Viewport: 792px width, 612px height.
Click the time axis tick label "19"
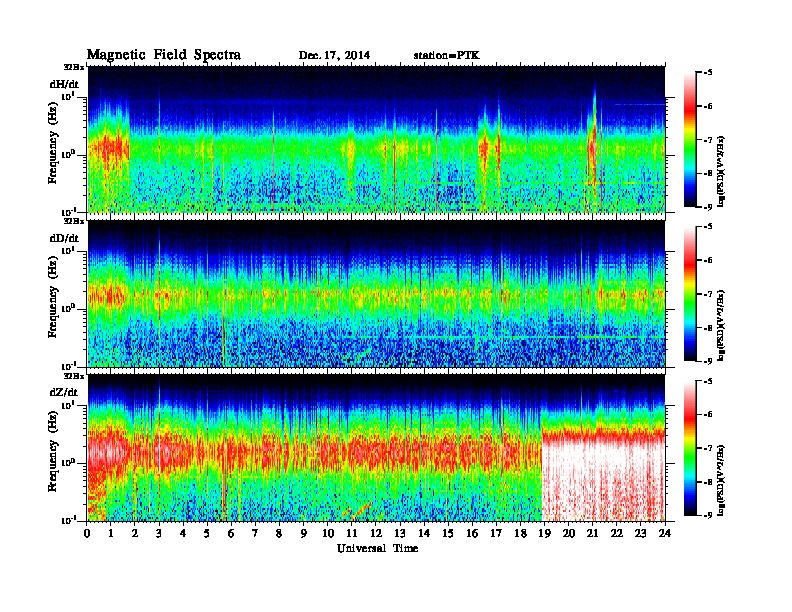(544, 534)
